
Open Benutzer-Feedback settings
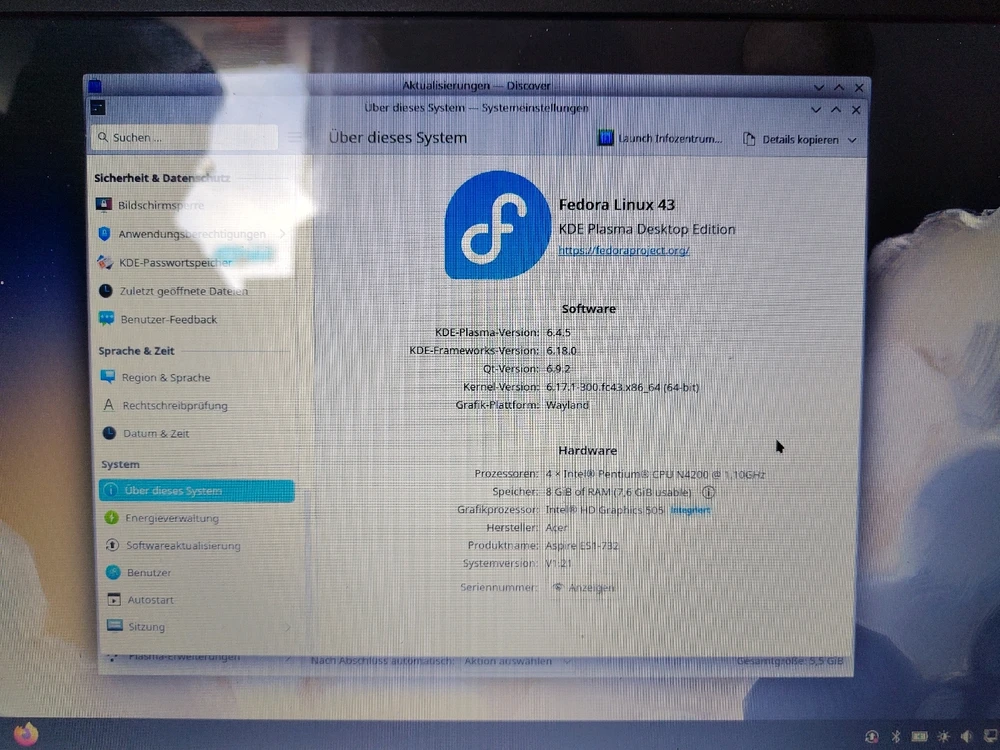point(169,320)
